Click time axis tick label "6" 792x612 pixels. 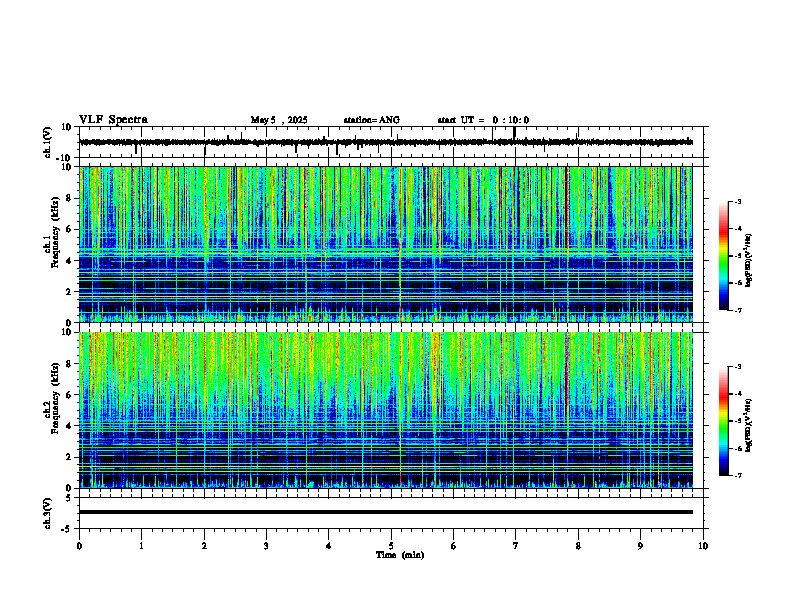(454, 546)
